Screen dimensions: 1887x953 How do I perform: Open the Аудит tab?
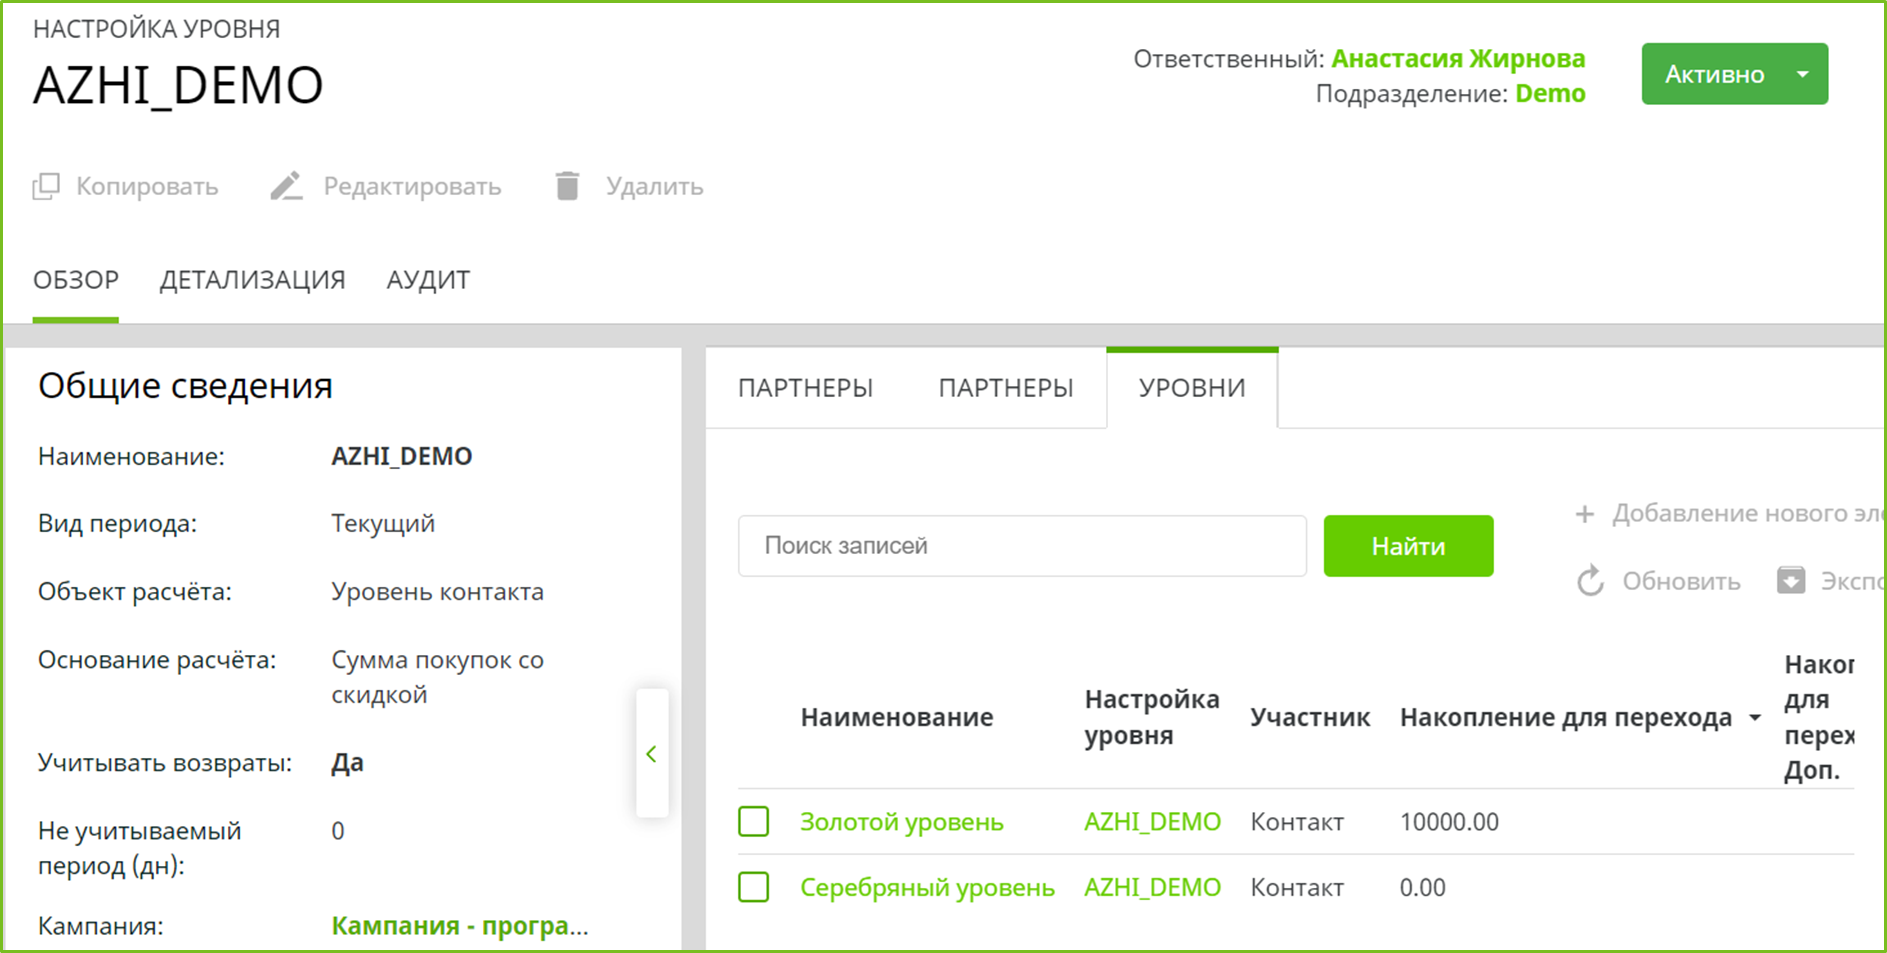point(428,280)
